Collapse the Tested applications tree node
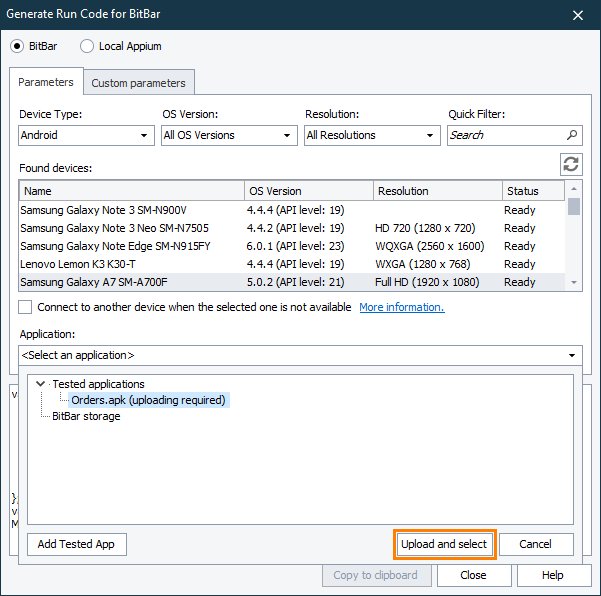Screen dimensions: 601x596 point(40,384)
